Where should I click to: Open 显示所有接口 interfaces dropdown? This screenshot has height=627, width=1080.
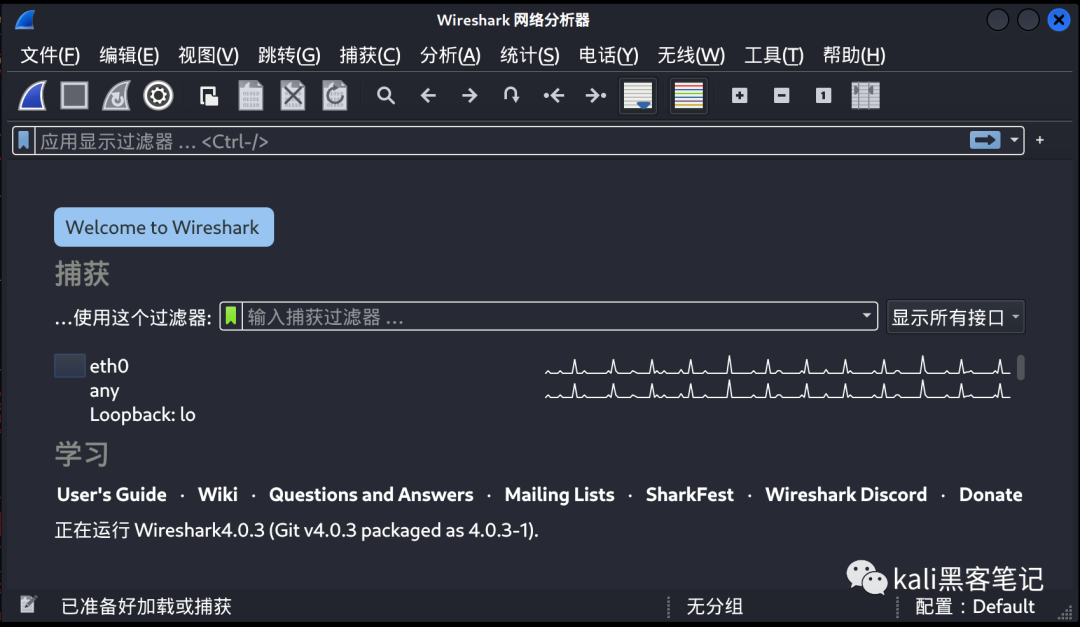[955, 317]
